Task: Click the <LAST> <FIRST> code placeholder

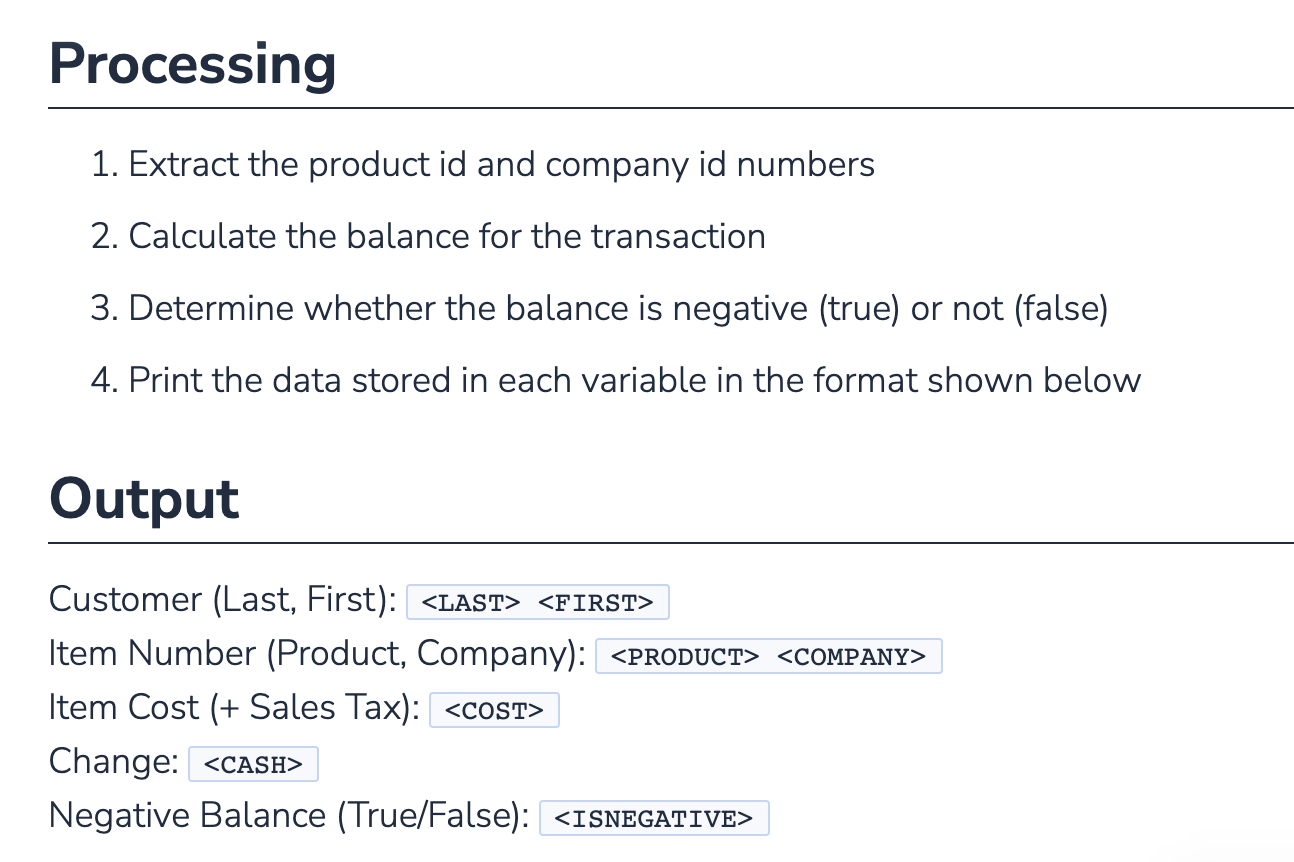Action: tap(538, 602)
